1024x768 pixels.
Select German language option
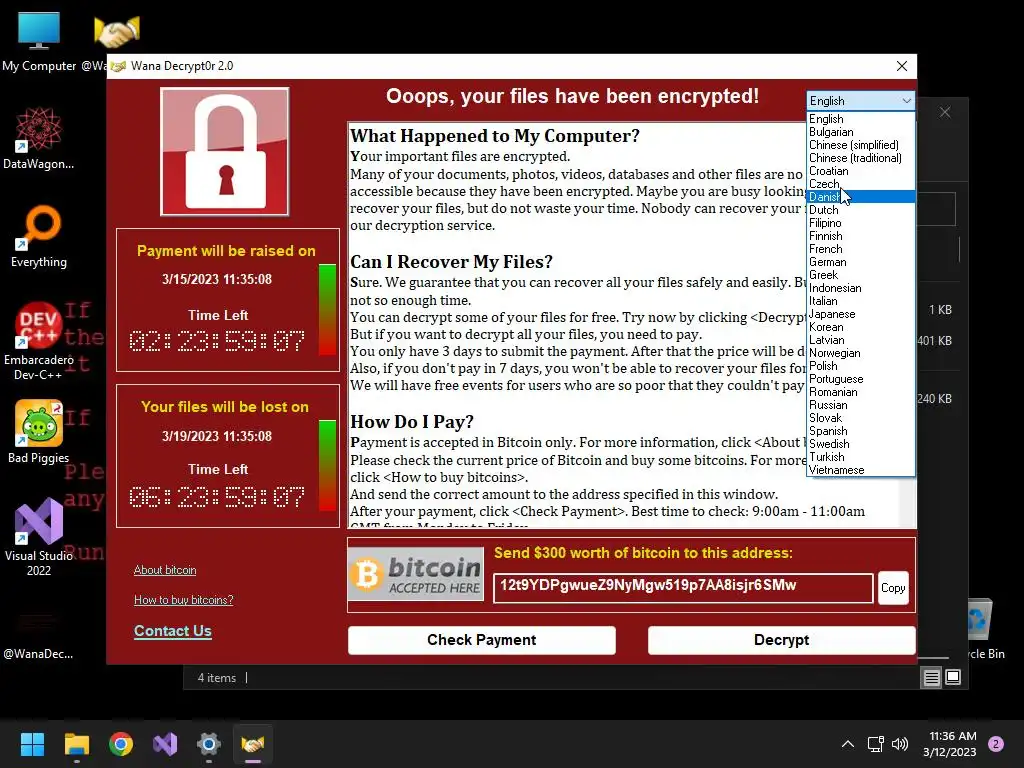click(x=861, y=262)
